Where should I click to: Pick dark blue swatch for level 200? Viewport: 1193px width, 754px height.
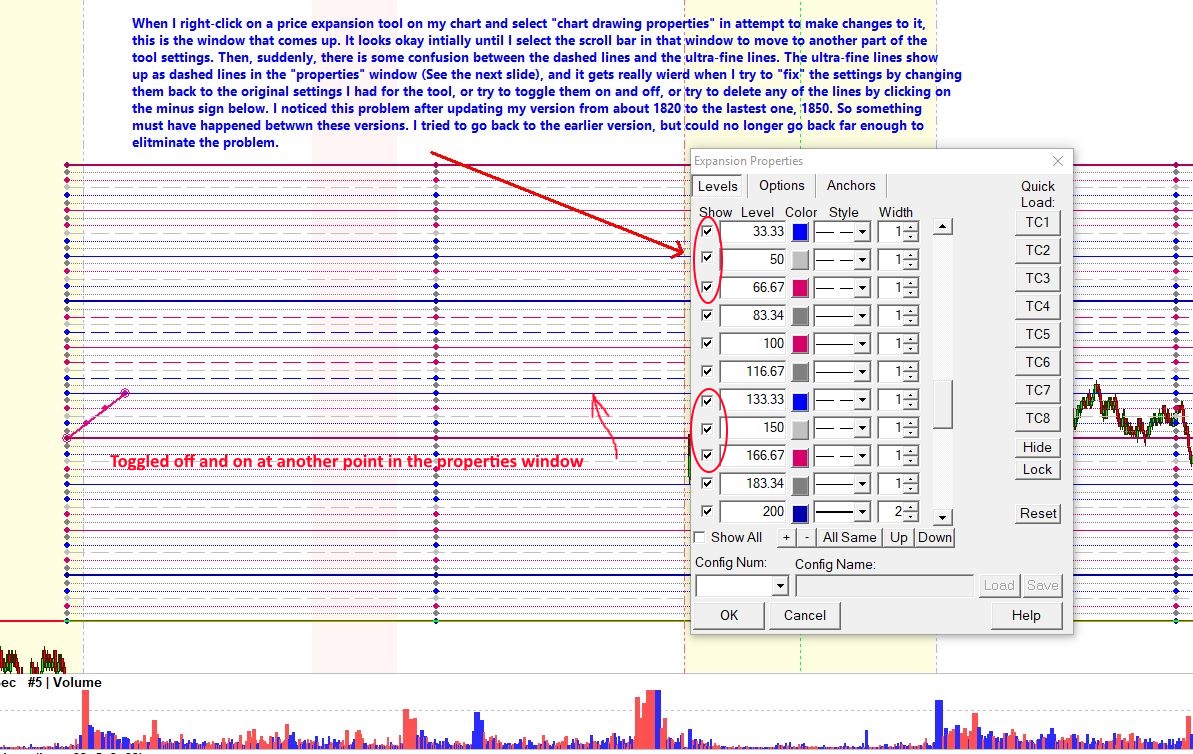click(800, 512)
